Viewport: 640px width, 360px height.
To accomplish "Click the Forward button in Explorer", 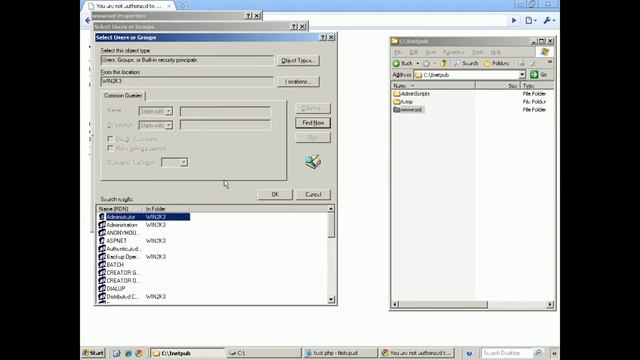I will (x=426, y=63).
